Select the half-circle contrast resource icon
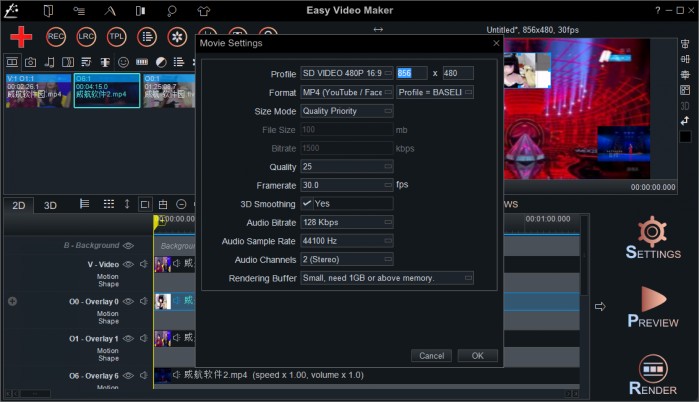 coord(161,62)
